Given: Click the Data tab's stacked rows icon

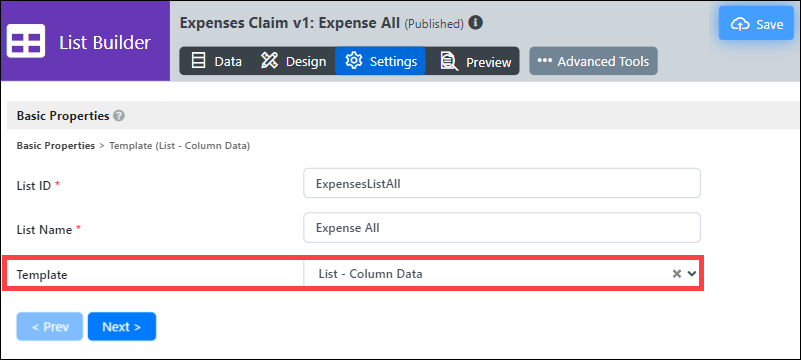Looking at the screenshot, I should click(198, 61).
